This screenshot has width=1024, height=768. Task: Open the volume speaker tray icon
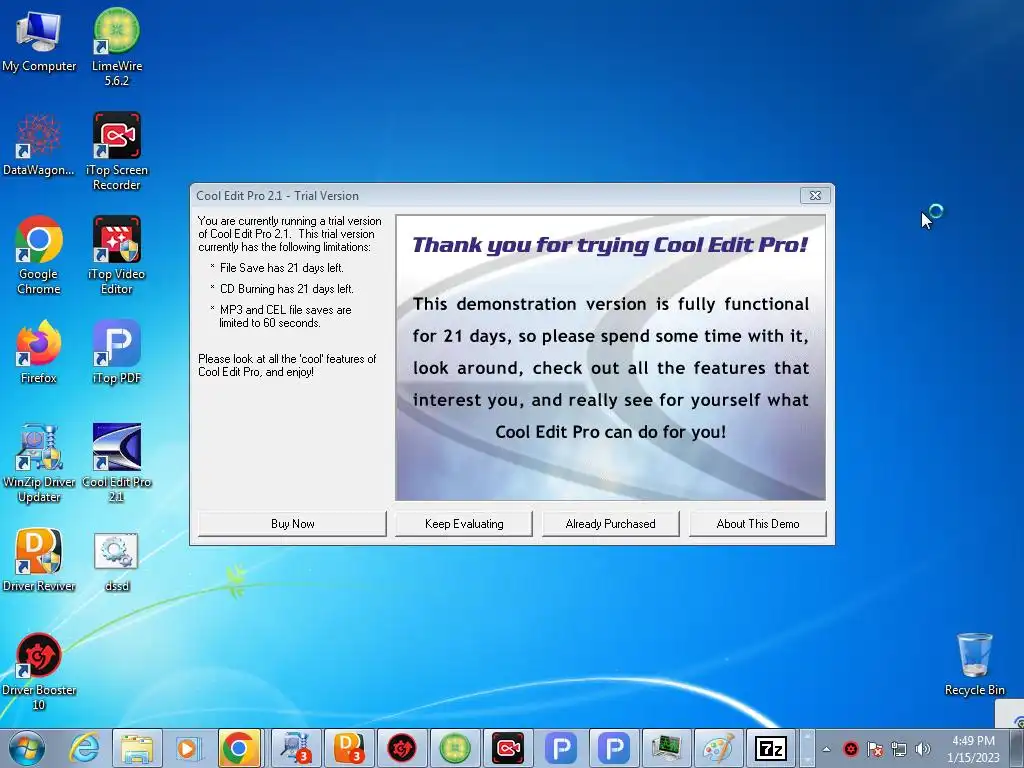(x=923, y=749)
